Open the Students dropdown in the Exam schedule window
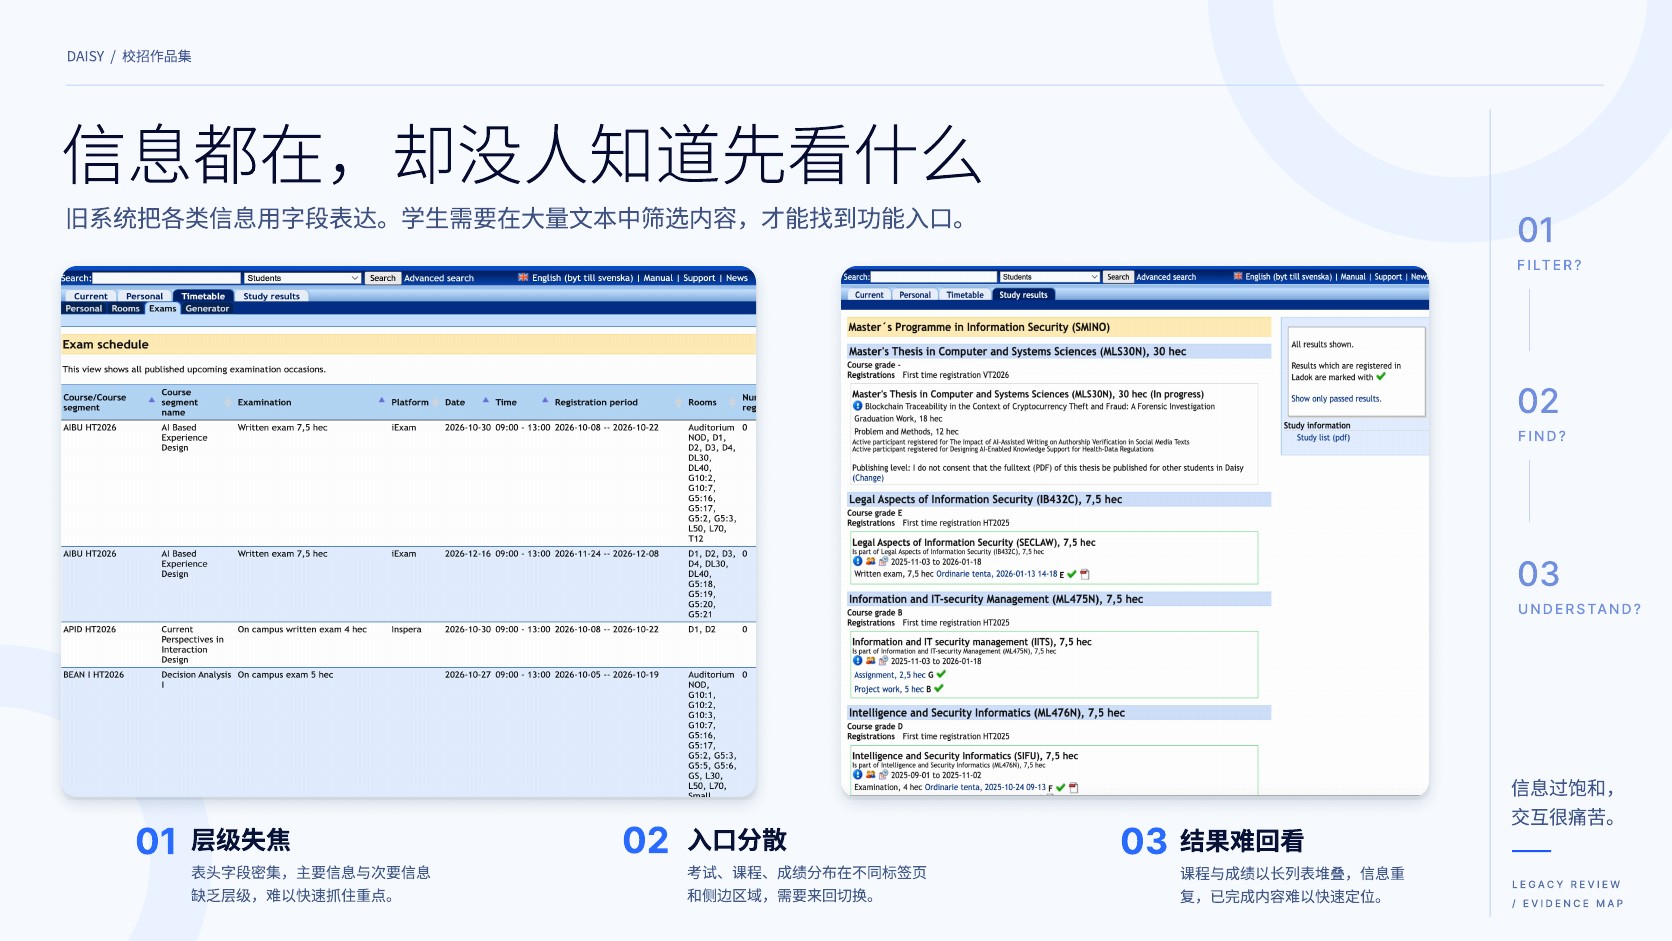Viewport: 1672px width, 941px height. point(302,278)
